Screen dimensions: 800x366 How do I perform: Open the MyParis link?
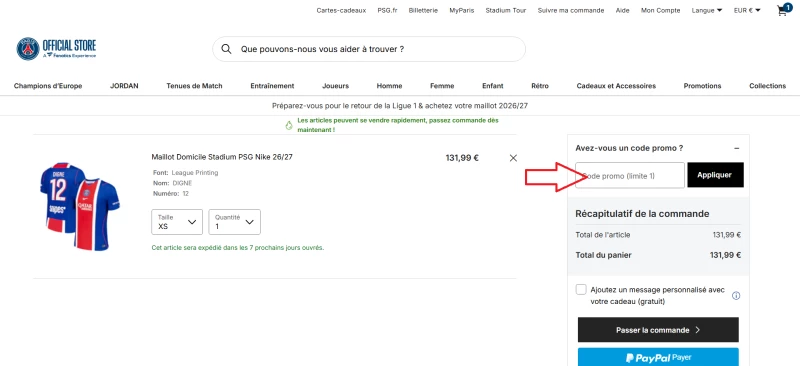[462, 10]
